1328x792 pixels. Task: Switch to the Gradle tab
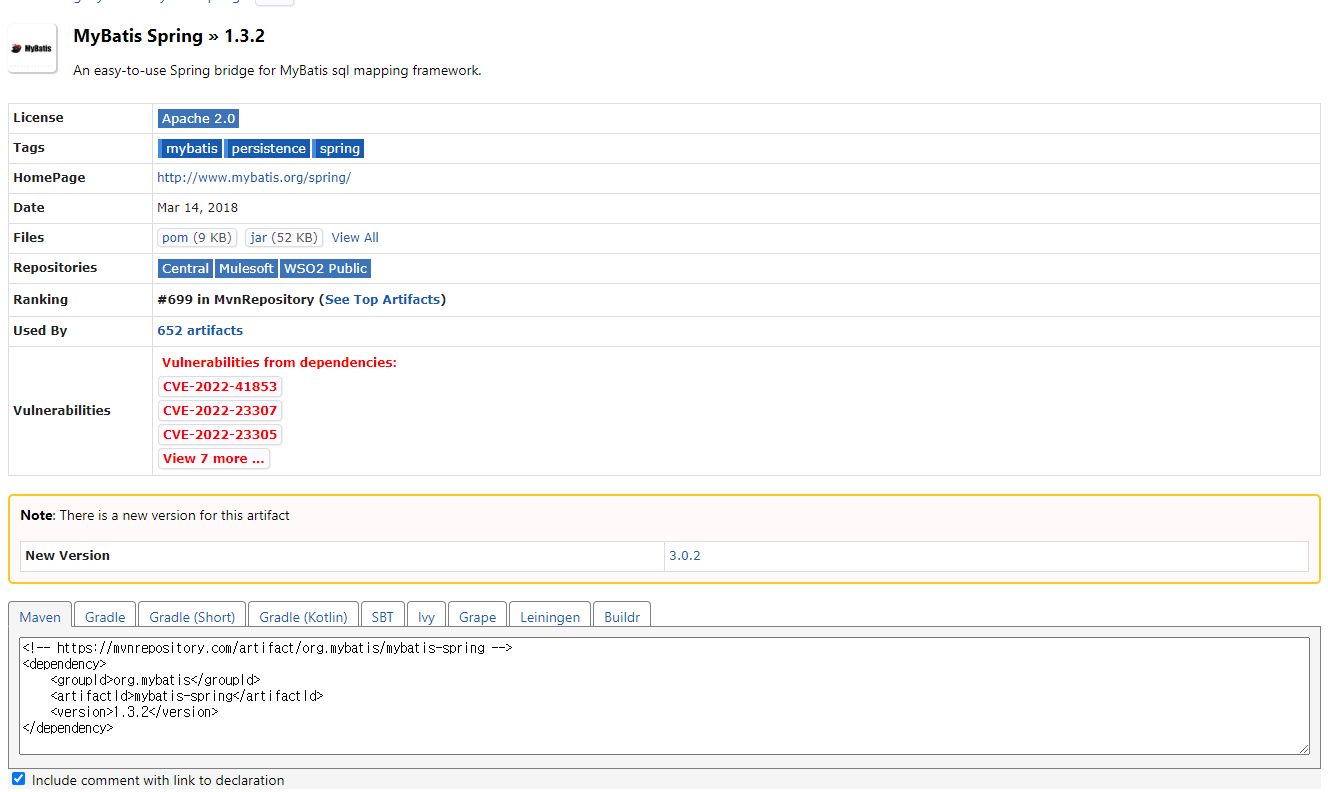click(105, 616)
